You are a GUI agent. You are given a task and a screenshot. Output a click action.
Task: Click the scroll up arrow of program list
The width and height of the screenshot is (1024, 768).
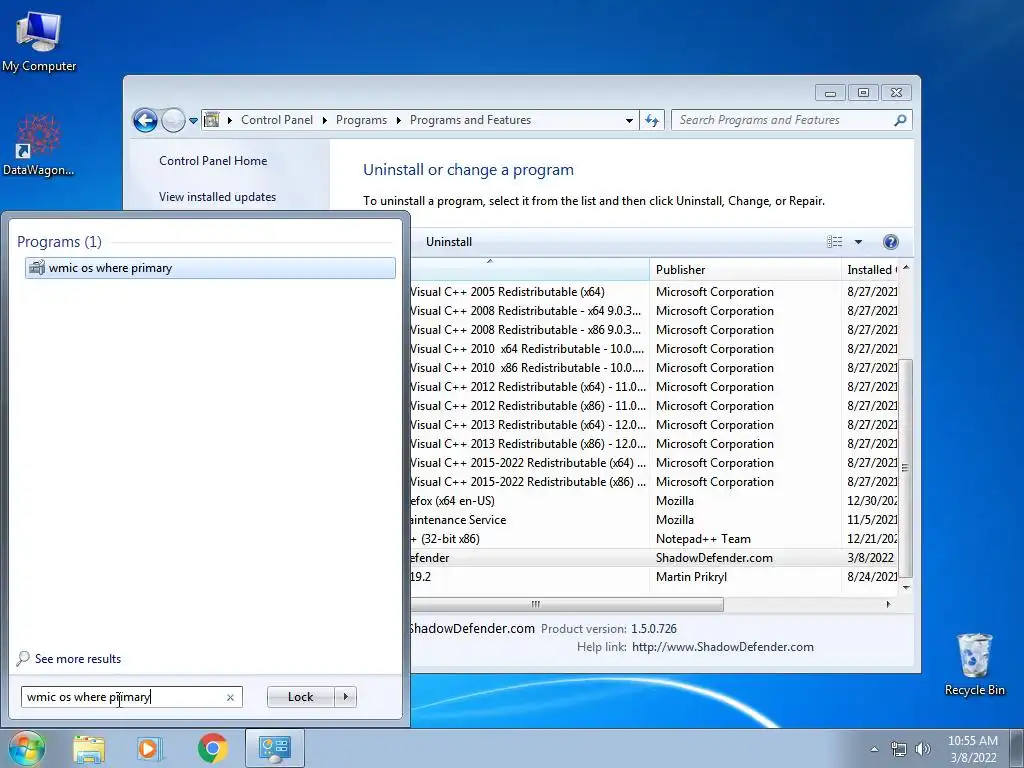[905, 268]
